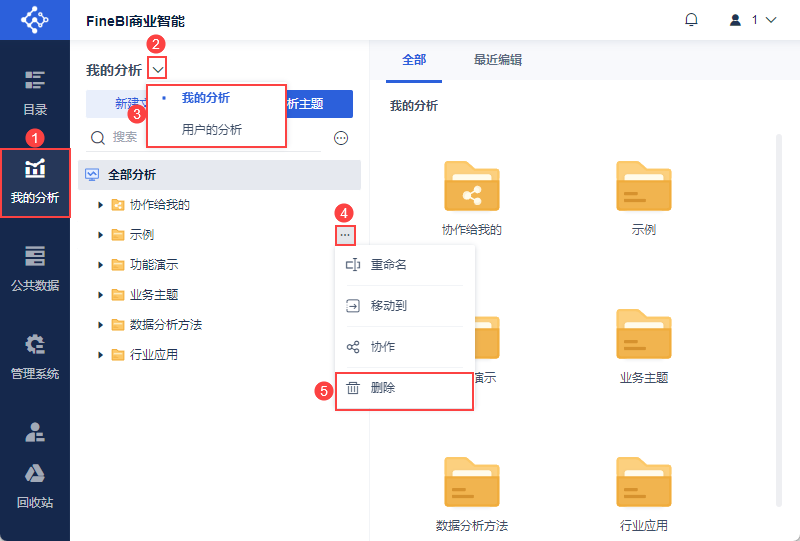The height and width of the screenshot is (541, 800).
Task: Expand the 行业应用 tree folder
Action: [101, 355]
